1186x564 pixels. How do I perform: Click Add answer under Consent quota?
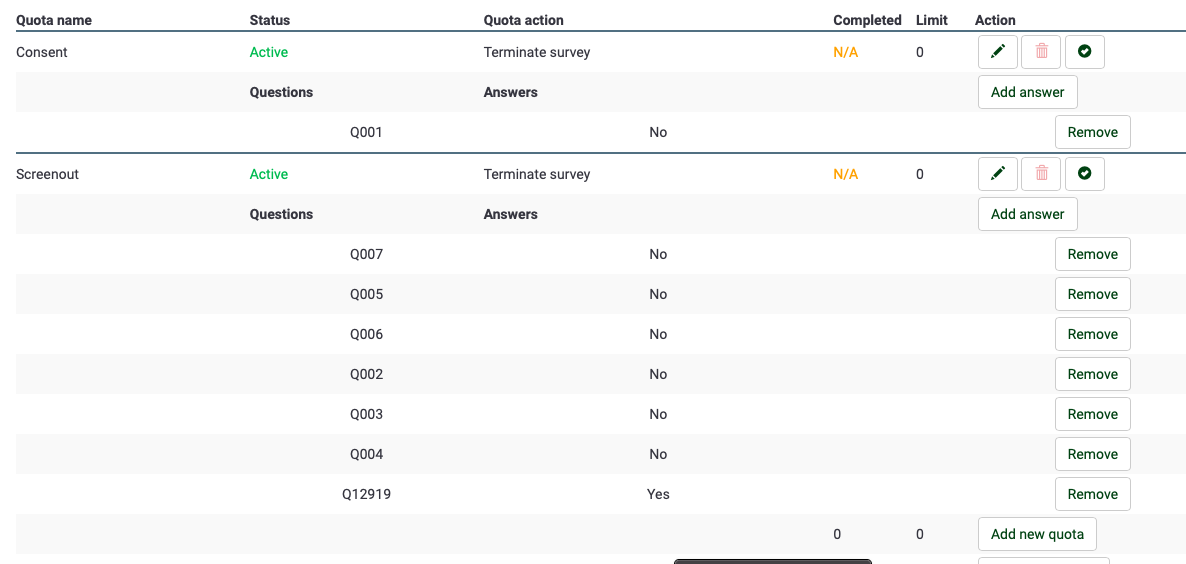[1027, 92]
